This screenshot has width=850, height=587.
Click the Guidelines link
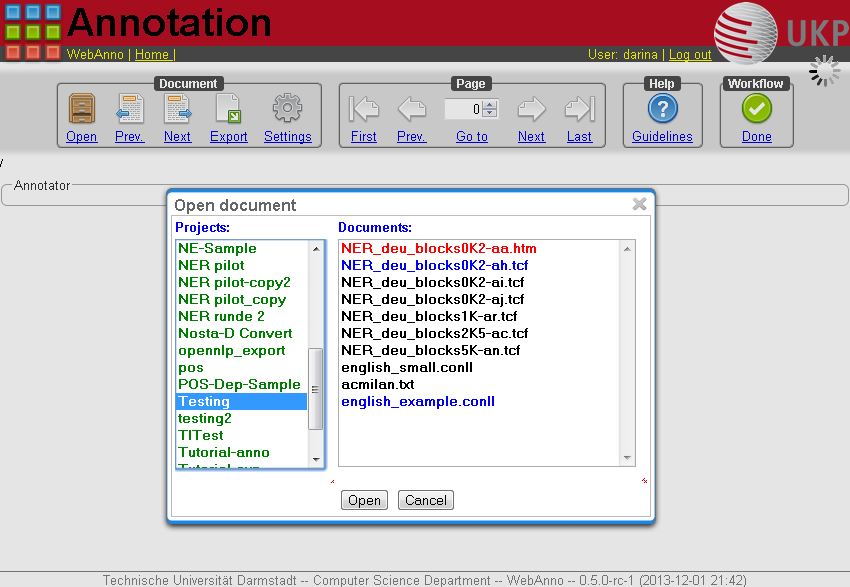click(662, 137)
